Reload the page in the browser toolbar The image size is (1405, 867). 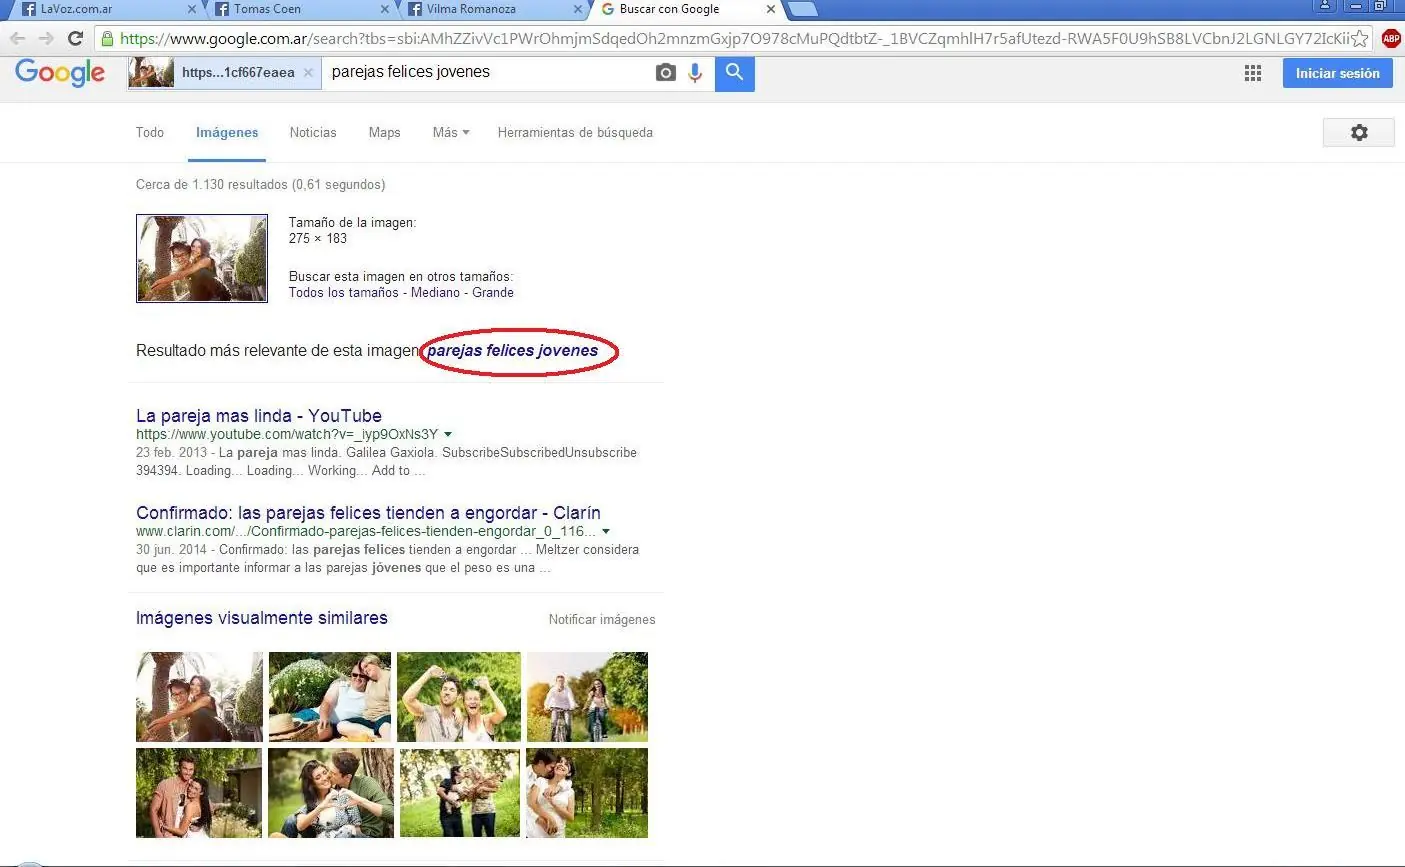[x=75, y=38]
